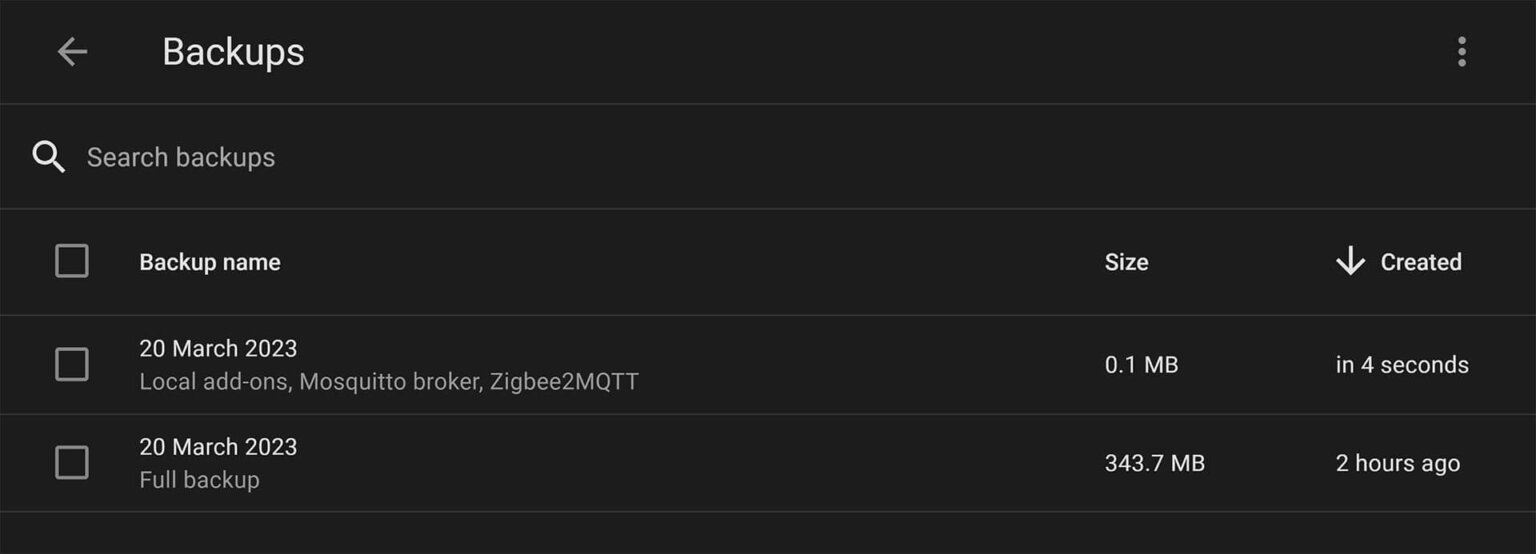Click the magnifying glass search icon
The width and height of the screenshot is (1536, 554).
pyautogui.click(x=48, y=157)
